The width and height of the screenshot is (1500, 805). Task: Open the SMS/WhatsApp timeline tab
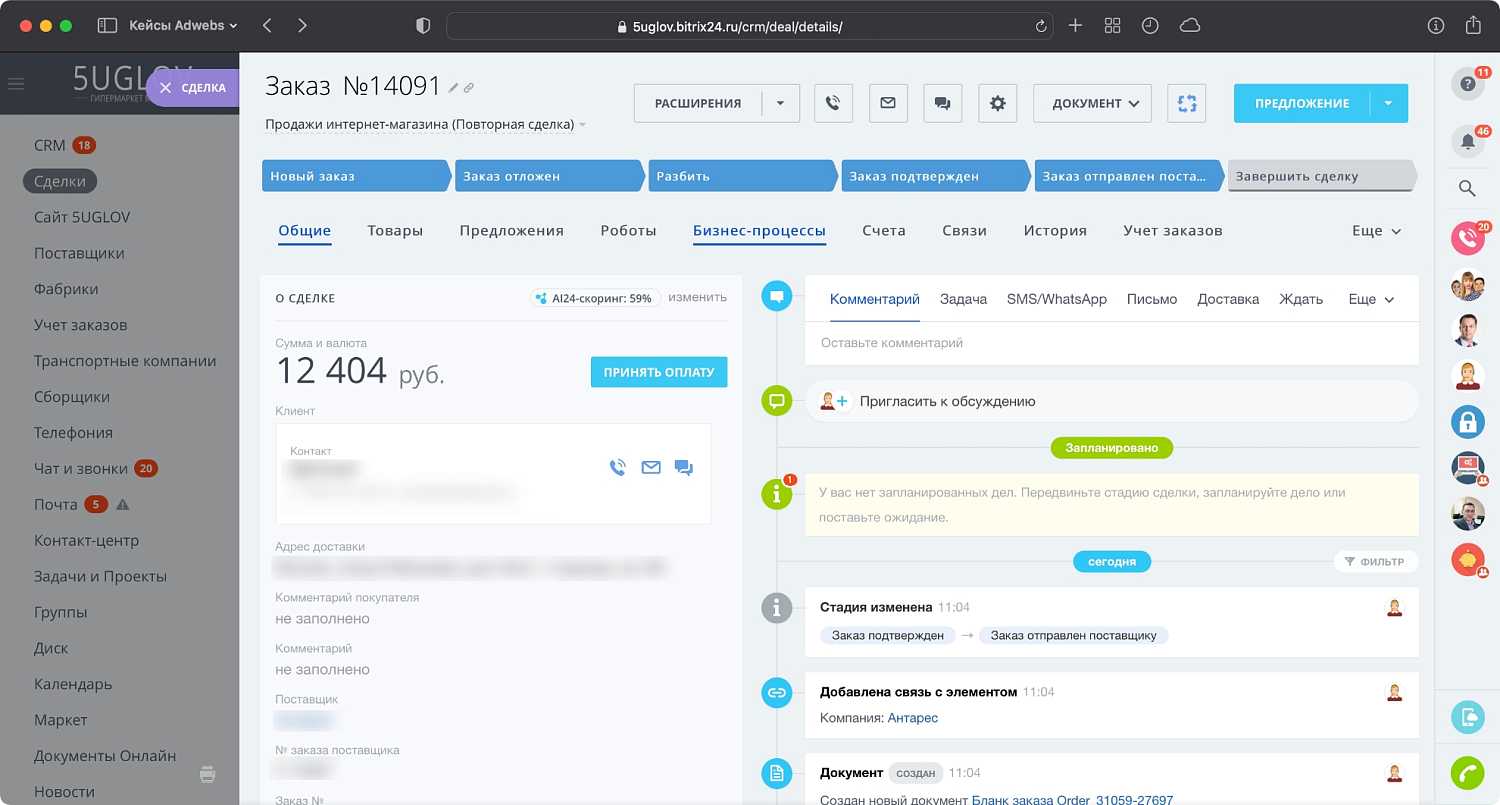coord(1057,298)
